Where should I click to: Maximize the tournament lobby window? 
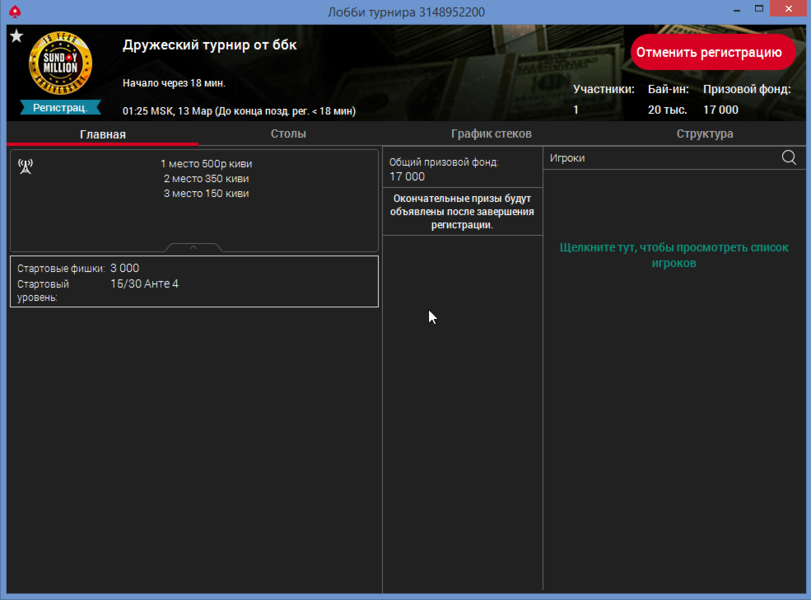[758, 11]
